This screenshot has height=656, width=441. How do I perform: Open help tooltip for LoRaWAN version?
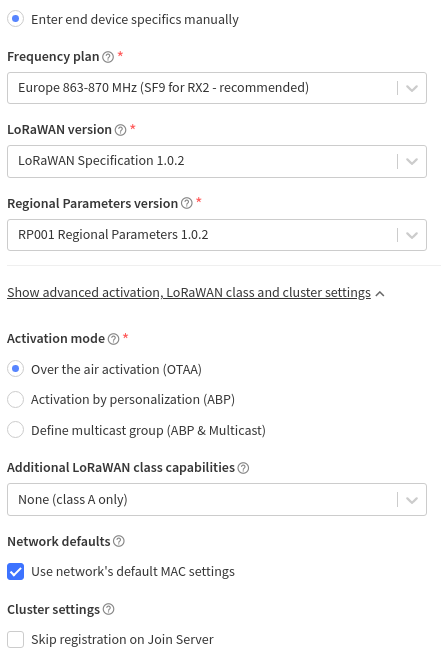pyautogui.click(x=121, y=130)
